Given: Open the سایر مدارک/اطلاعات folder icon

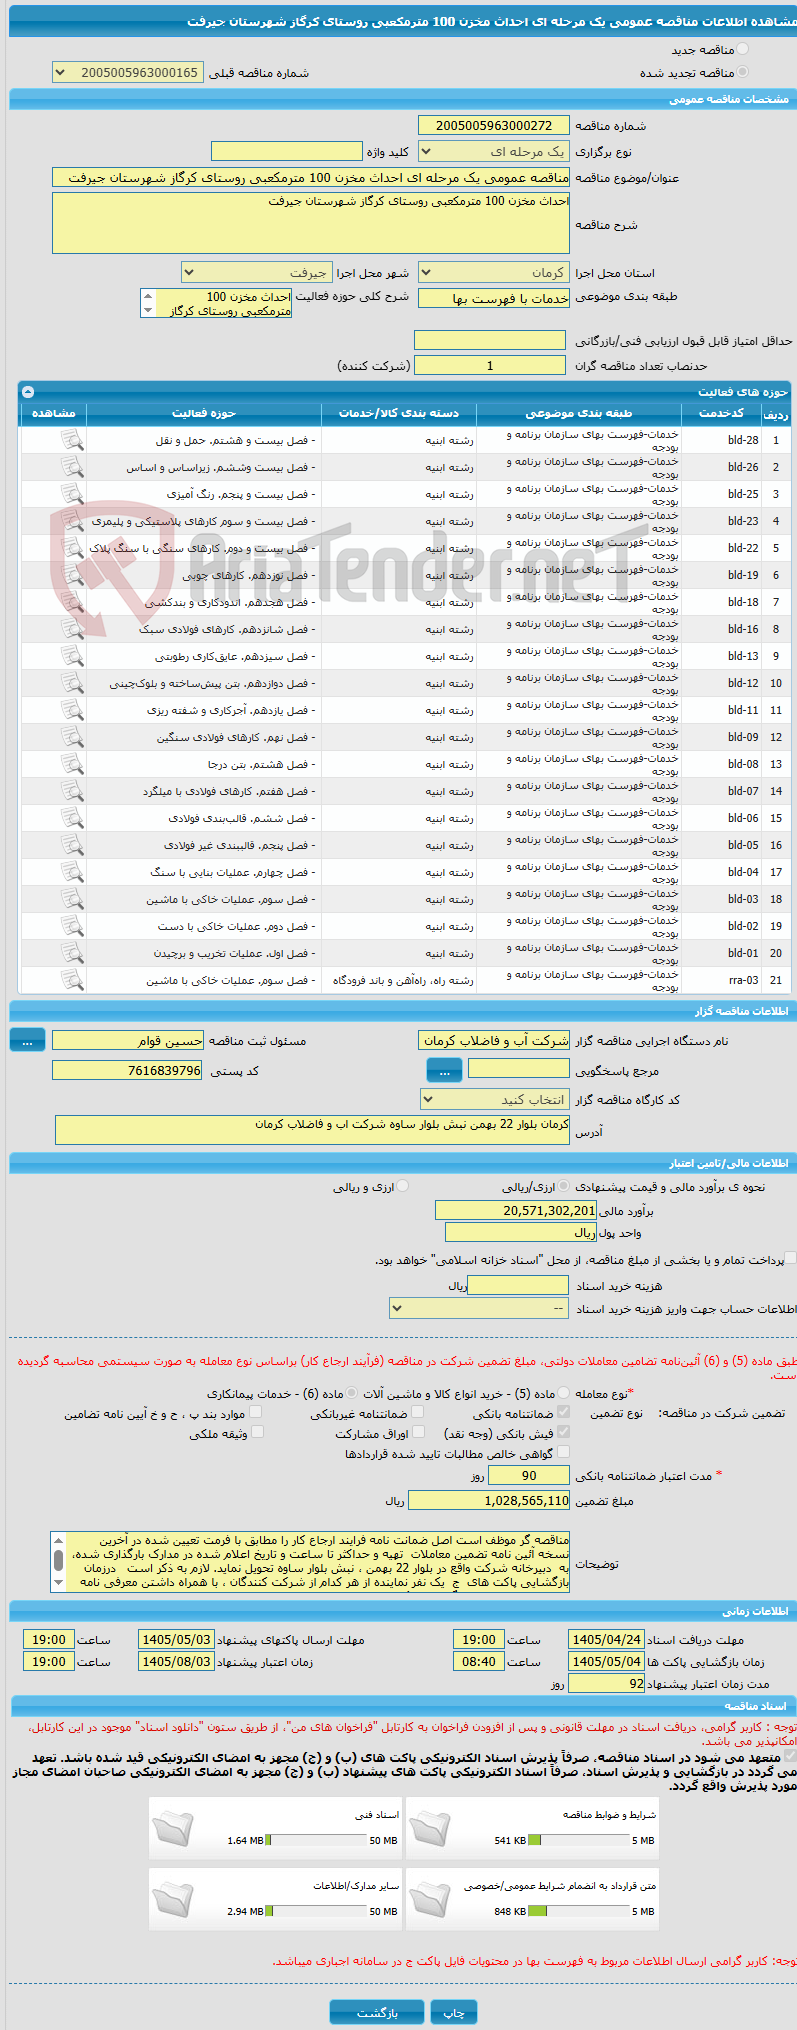Looking at the screenshot, I should click(173, 1898).
